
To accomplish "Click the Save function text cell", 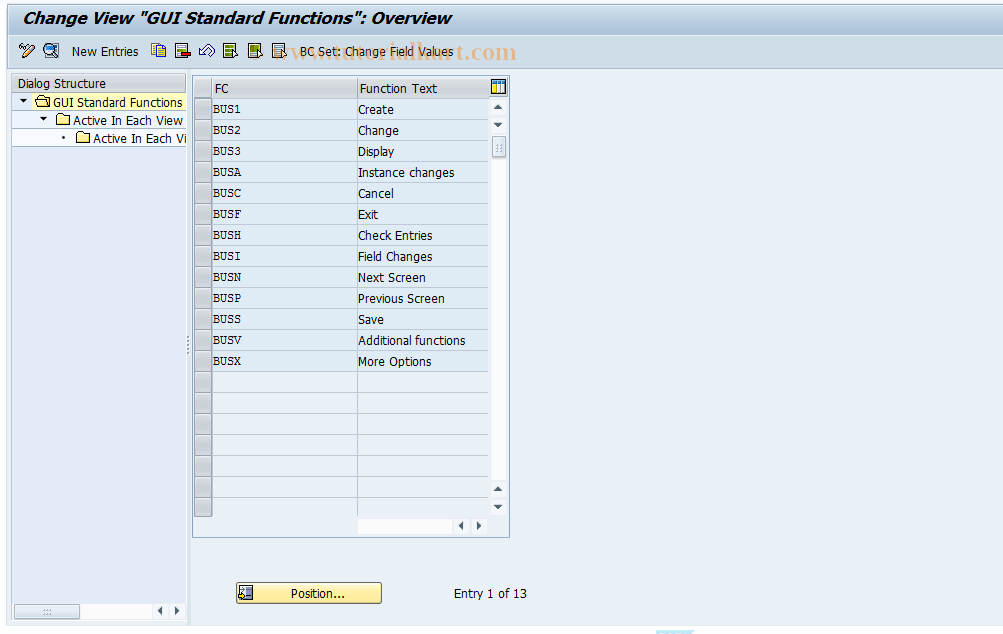I will [x=423, y=319].
